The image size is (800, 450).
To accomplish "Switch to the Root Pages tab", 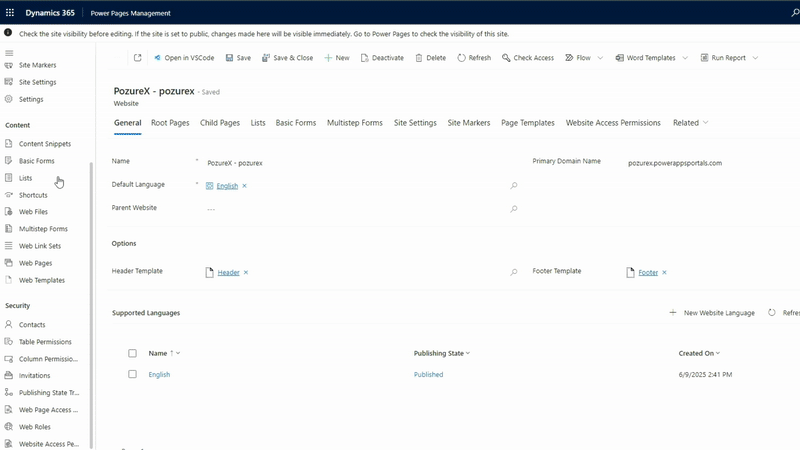I will coord(170,123).
